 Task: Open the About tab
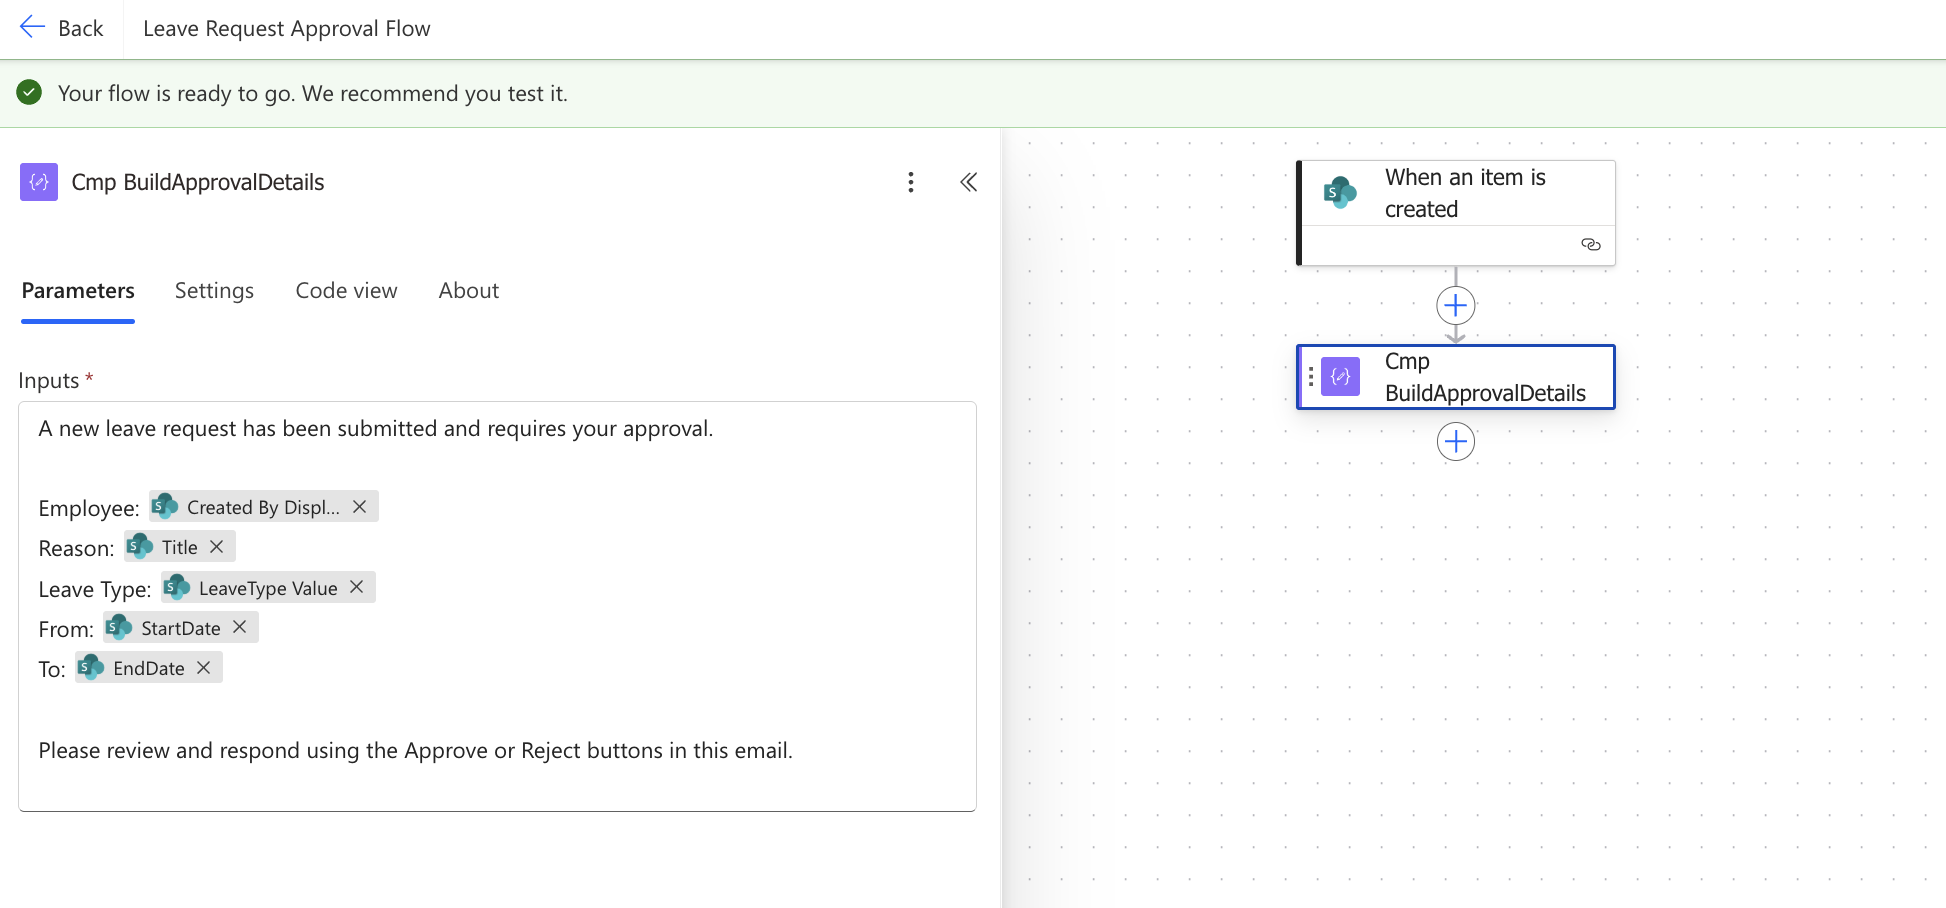point(468,291)
